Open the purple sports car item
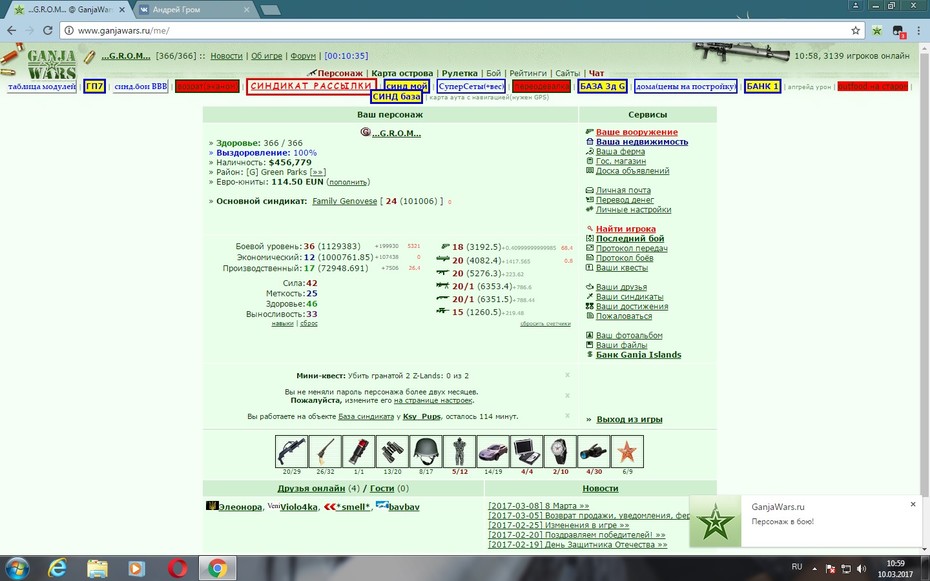This screenshot has width=930, height=581. click(x=493, y=451)
